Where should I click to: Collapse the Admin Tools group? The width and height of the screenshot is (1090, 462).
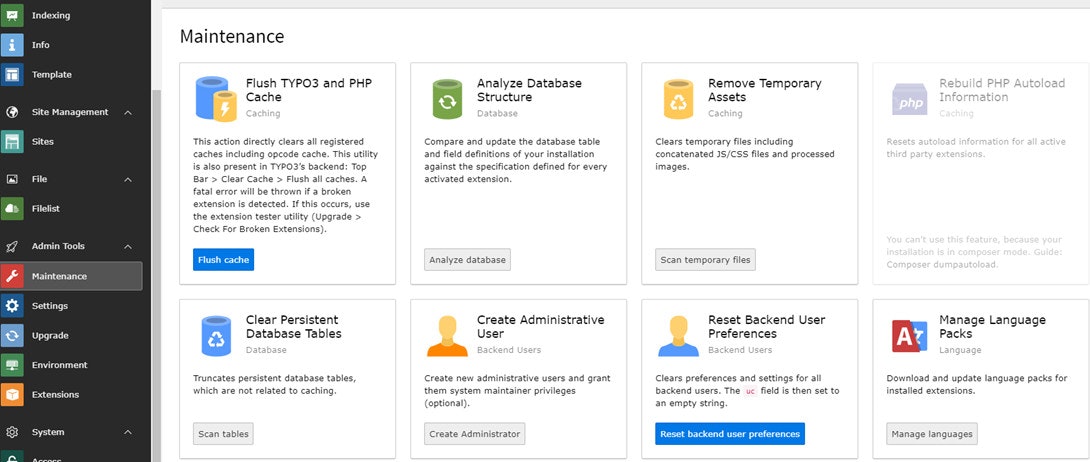coord(128,246)
